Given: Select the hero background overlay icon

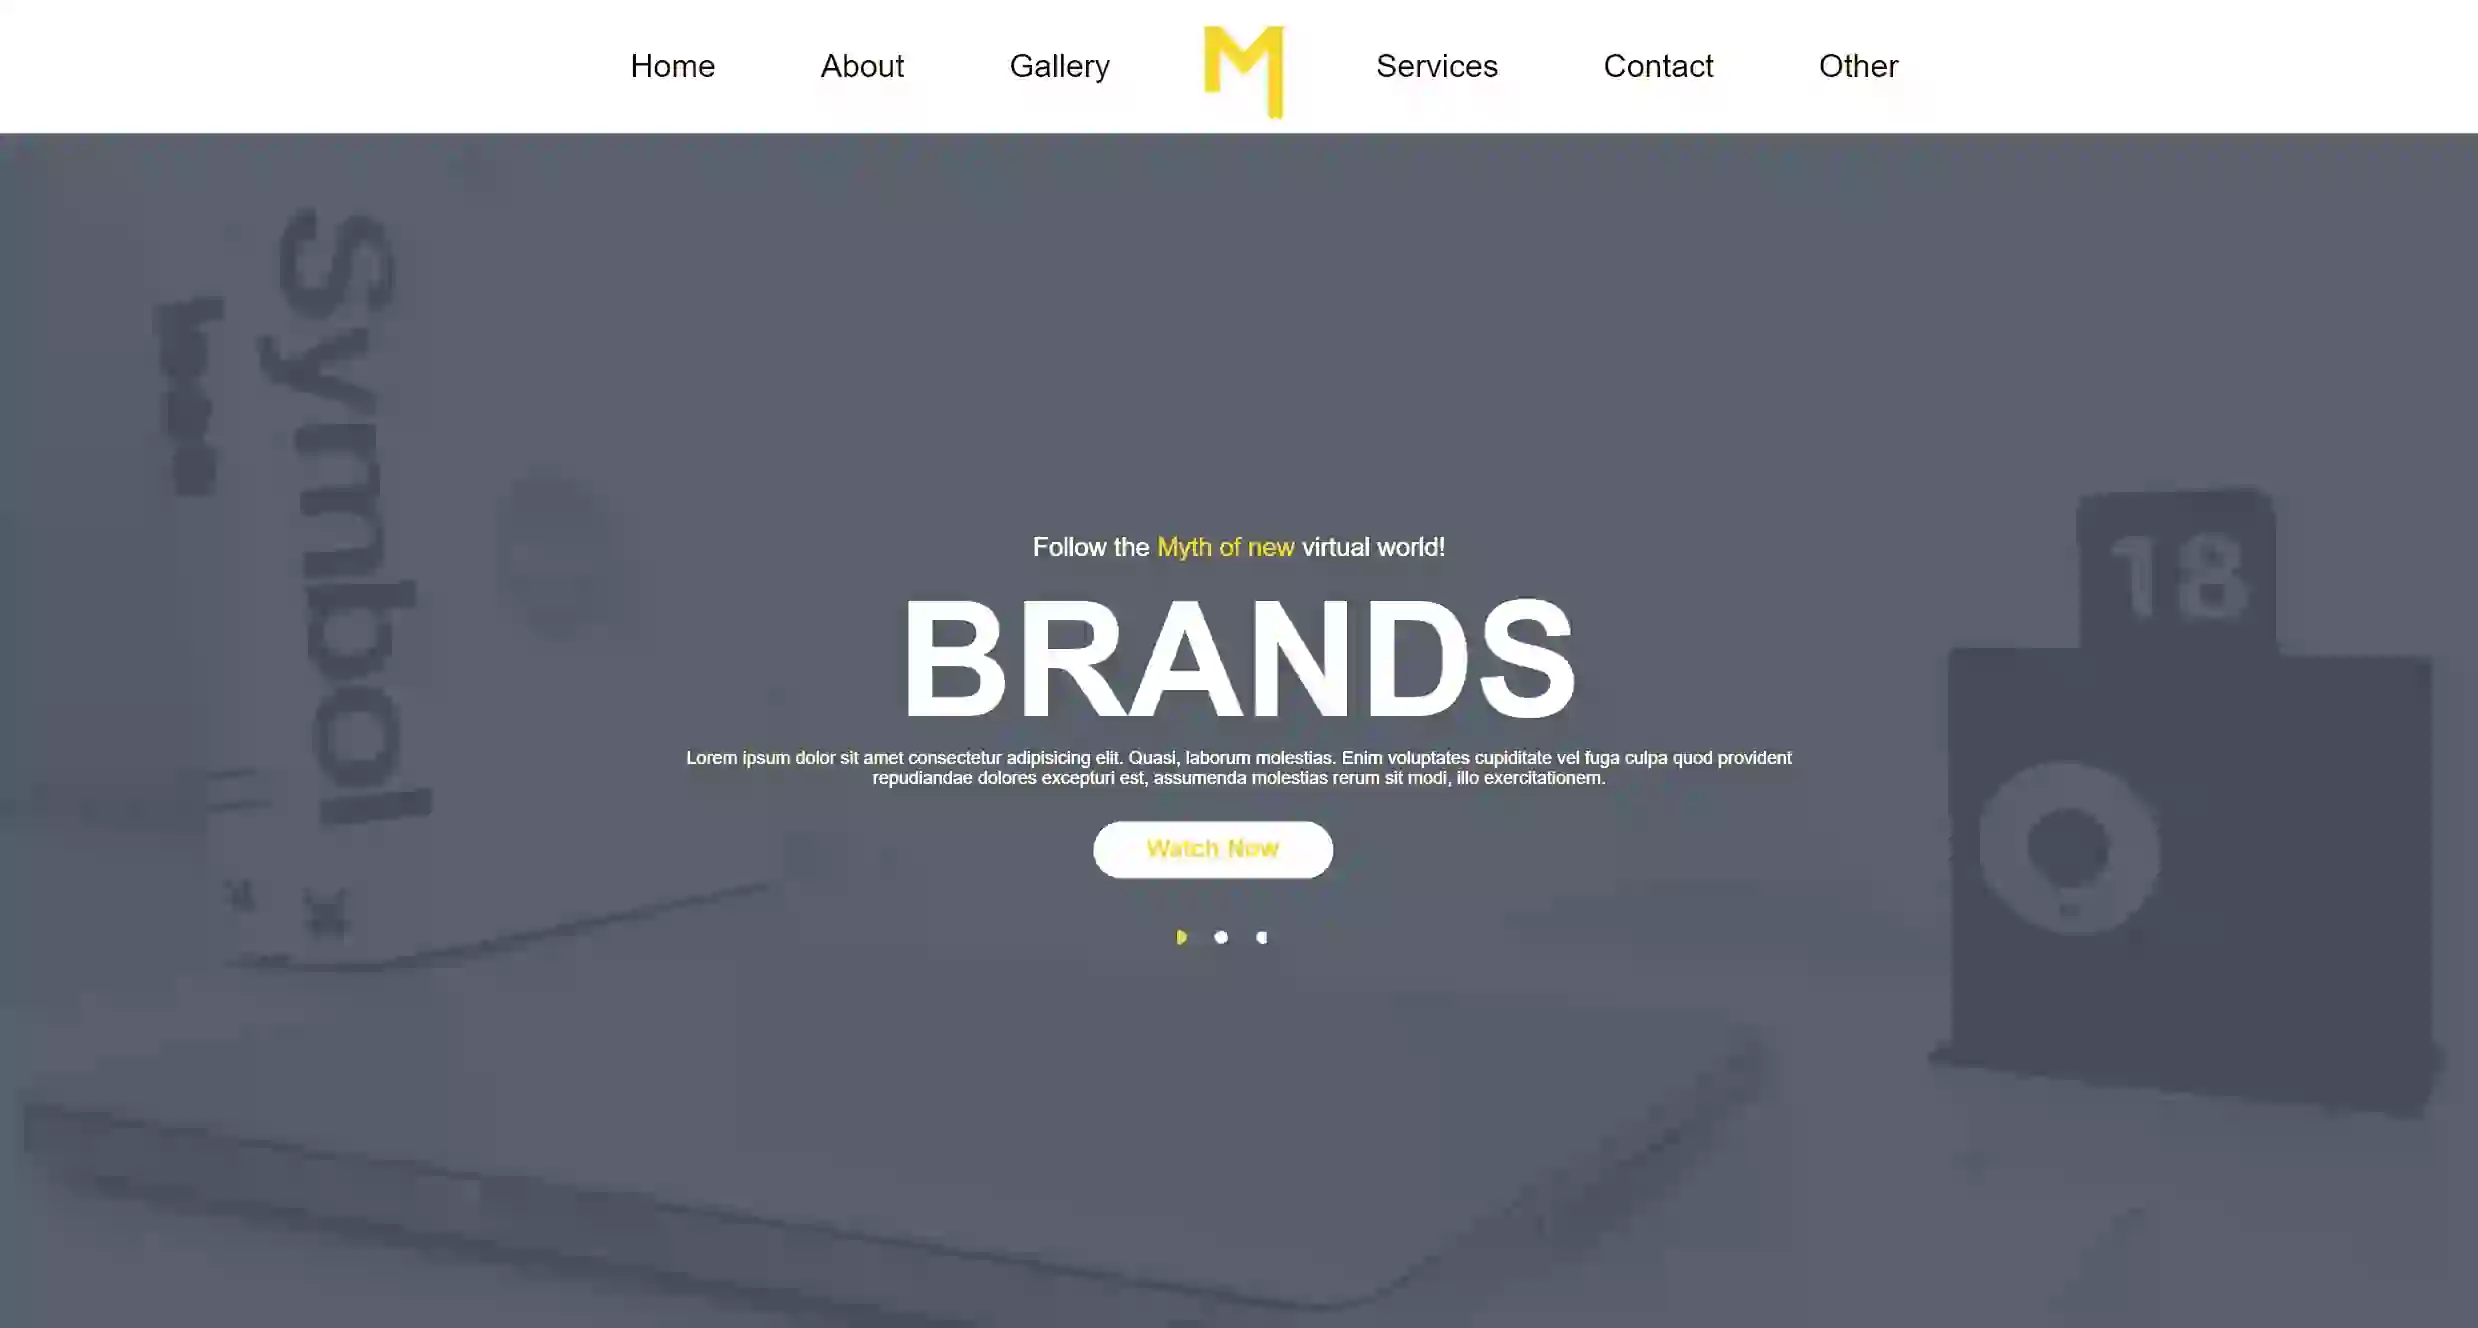Looking at the screenshot, I should pyautogui.click(x=1180, y=936).
